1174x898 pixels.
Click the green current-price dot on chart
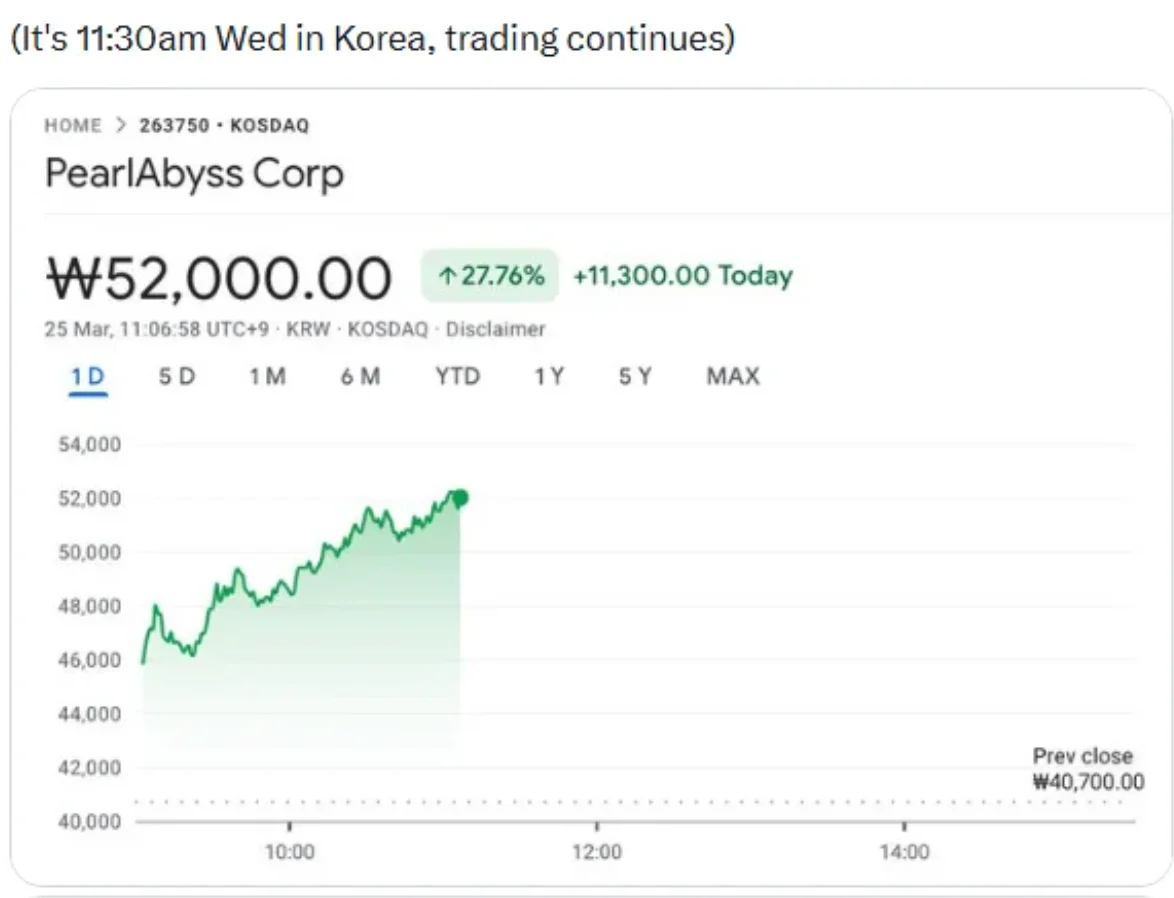tap(460, 498)
